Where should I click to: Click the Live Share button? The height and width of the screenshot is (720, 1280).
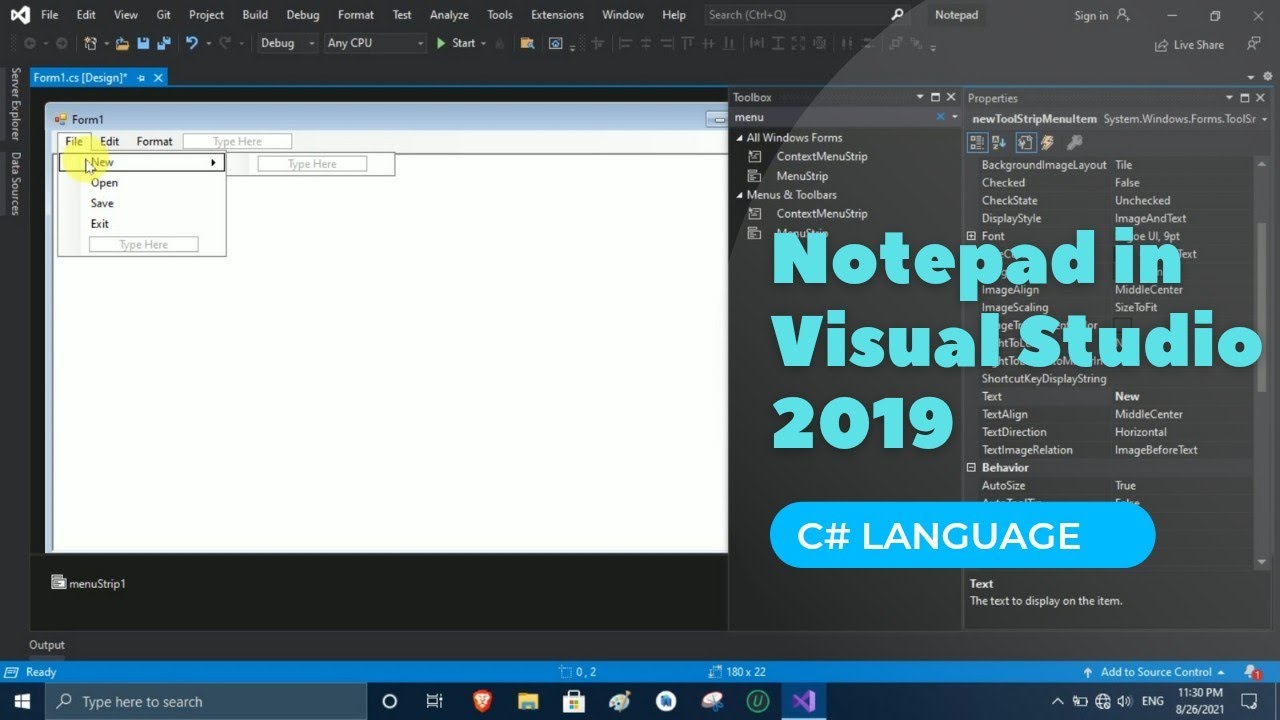[x=1189, y=45]
